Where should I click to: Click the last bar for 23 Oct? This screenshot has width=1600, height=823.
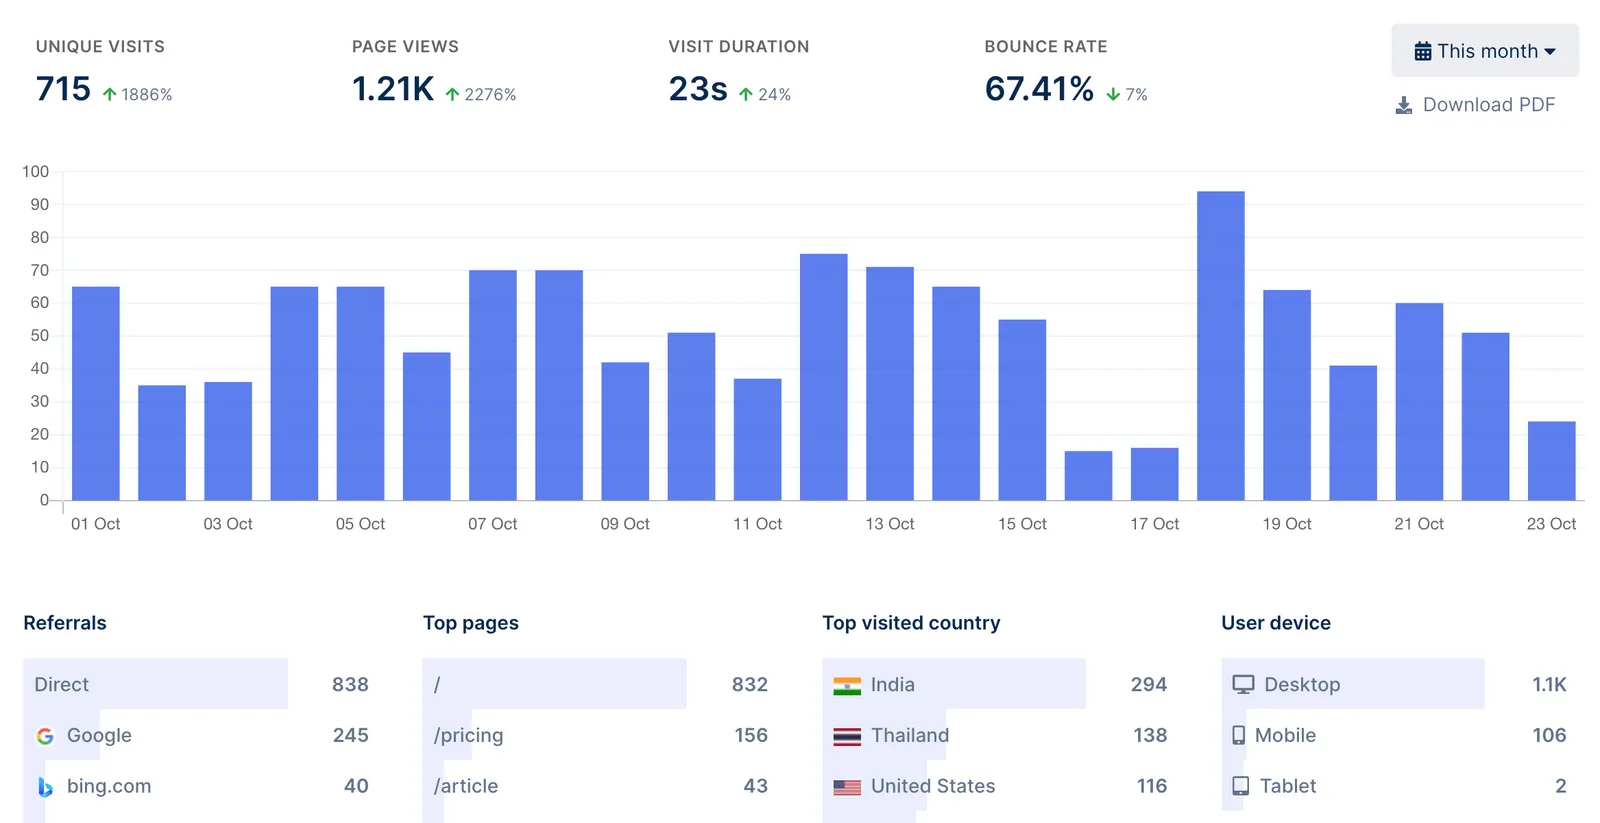click(x=1551, y=461)
